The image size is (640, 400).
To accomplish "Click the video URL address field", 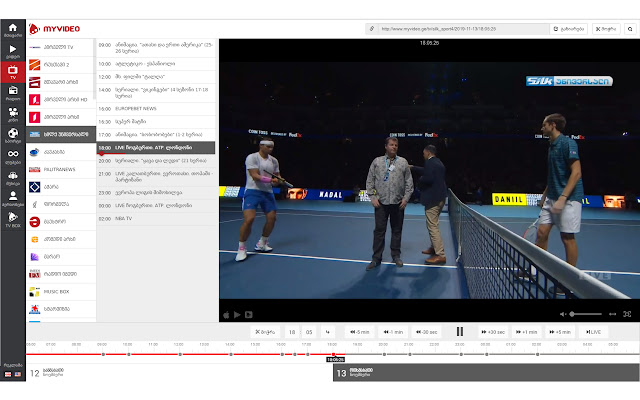I will click(463, 29).
